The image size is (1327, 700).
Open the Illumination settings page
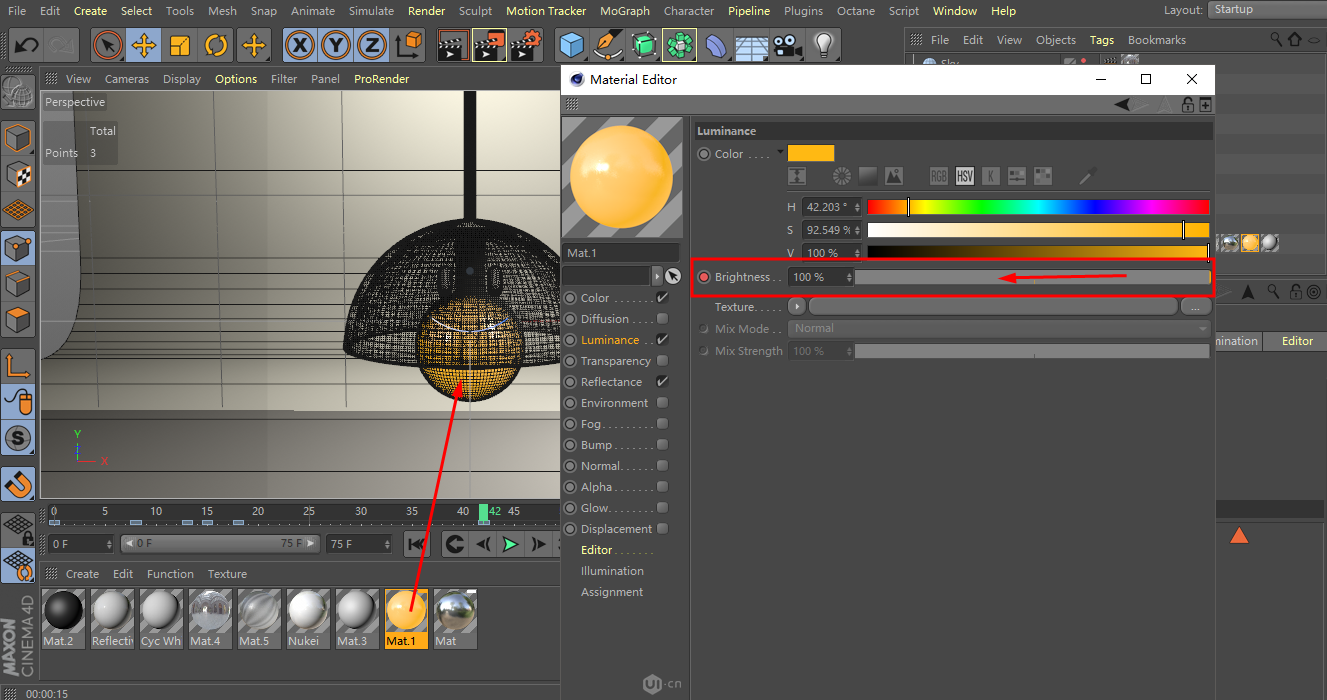coord(612,571)
